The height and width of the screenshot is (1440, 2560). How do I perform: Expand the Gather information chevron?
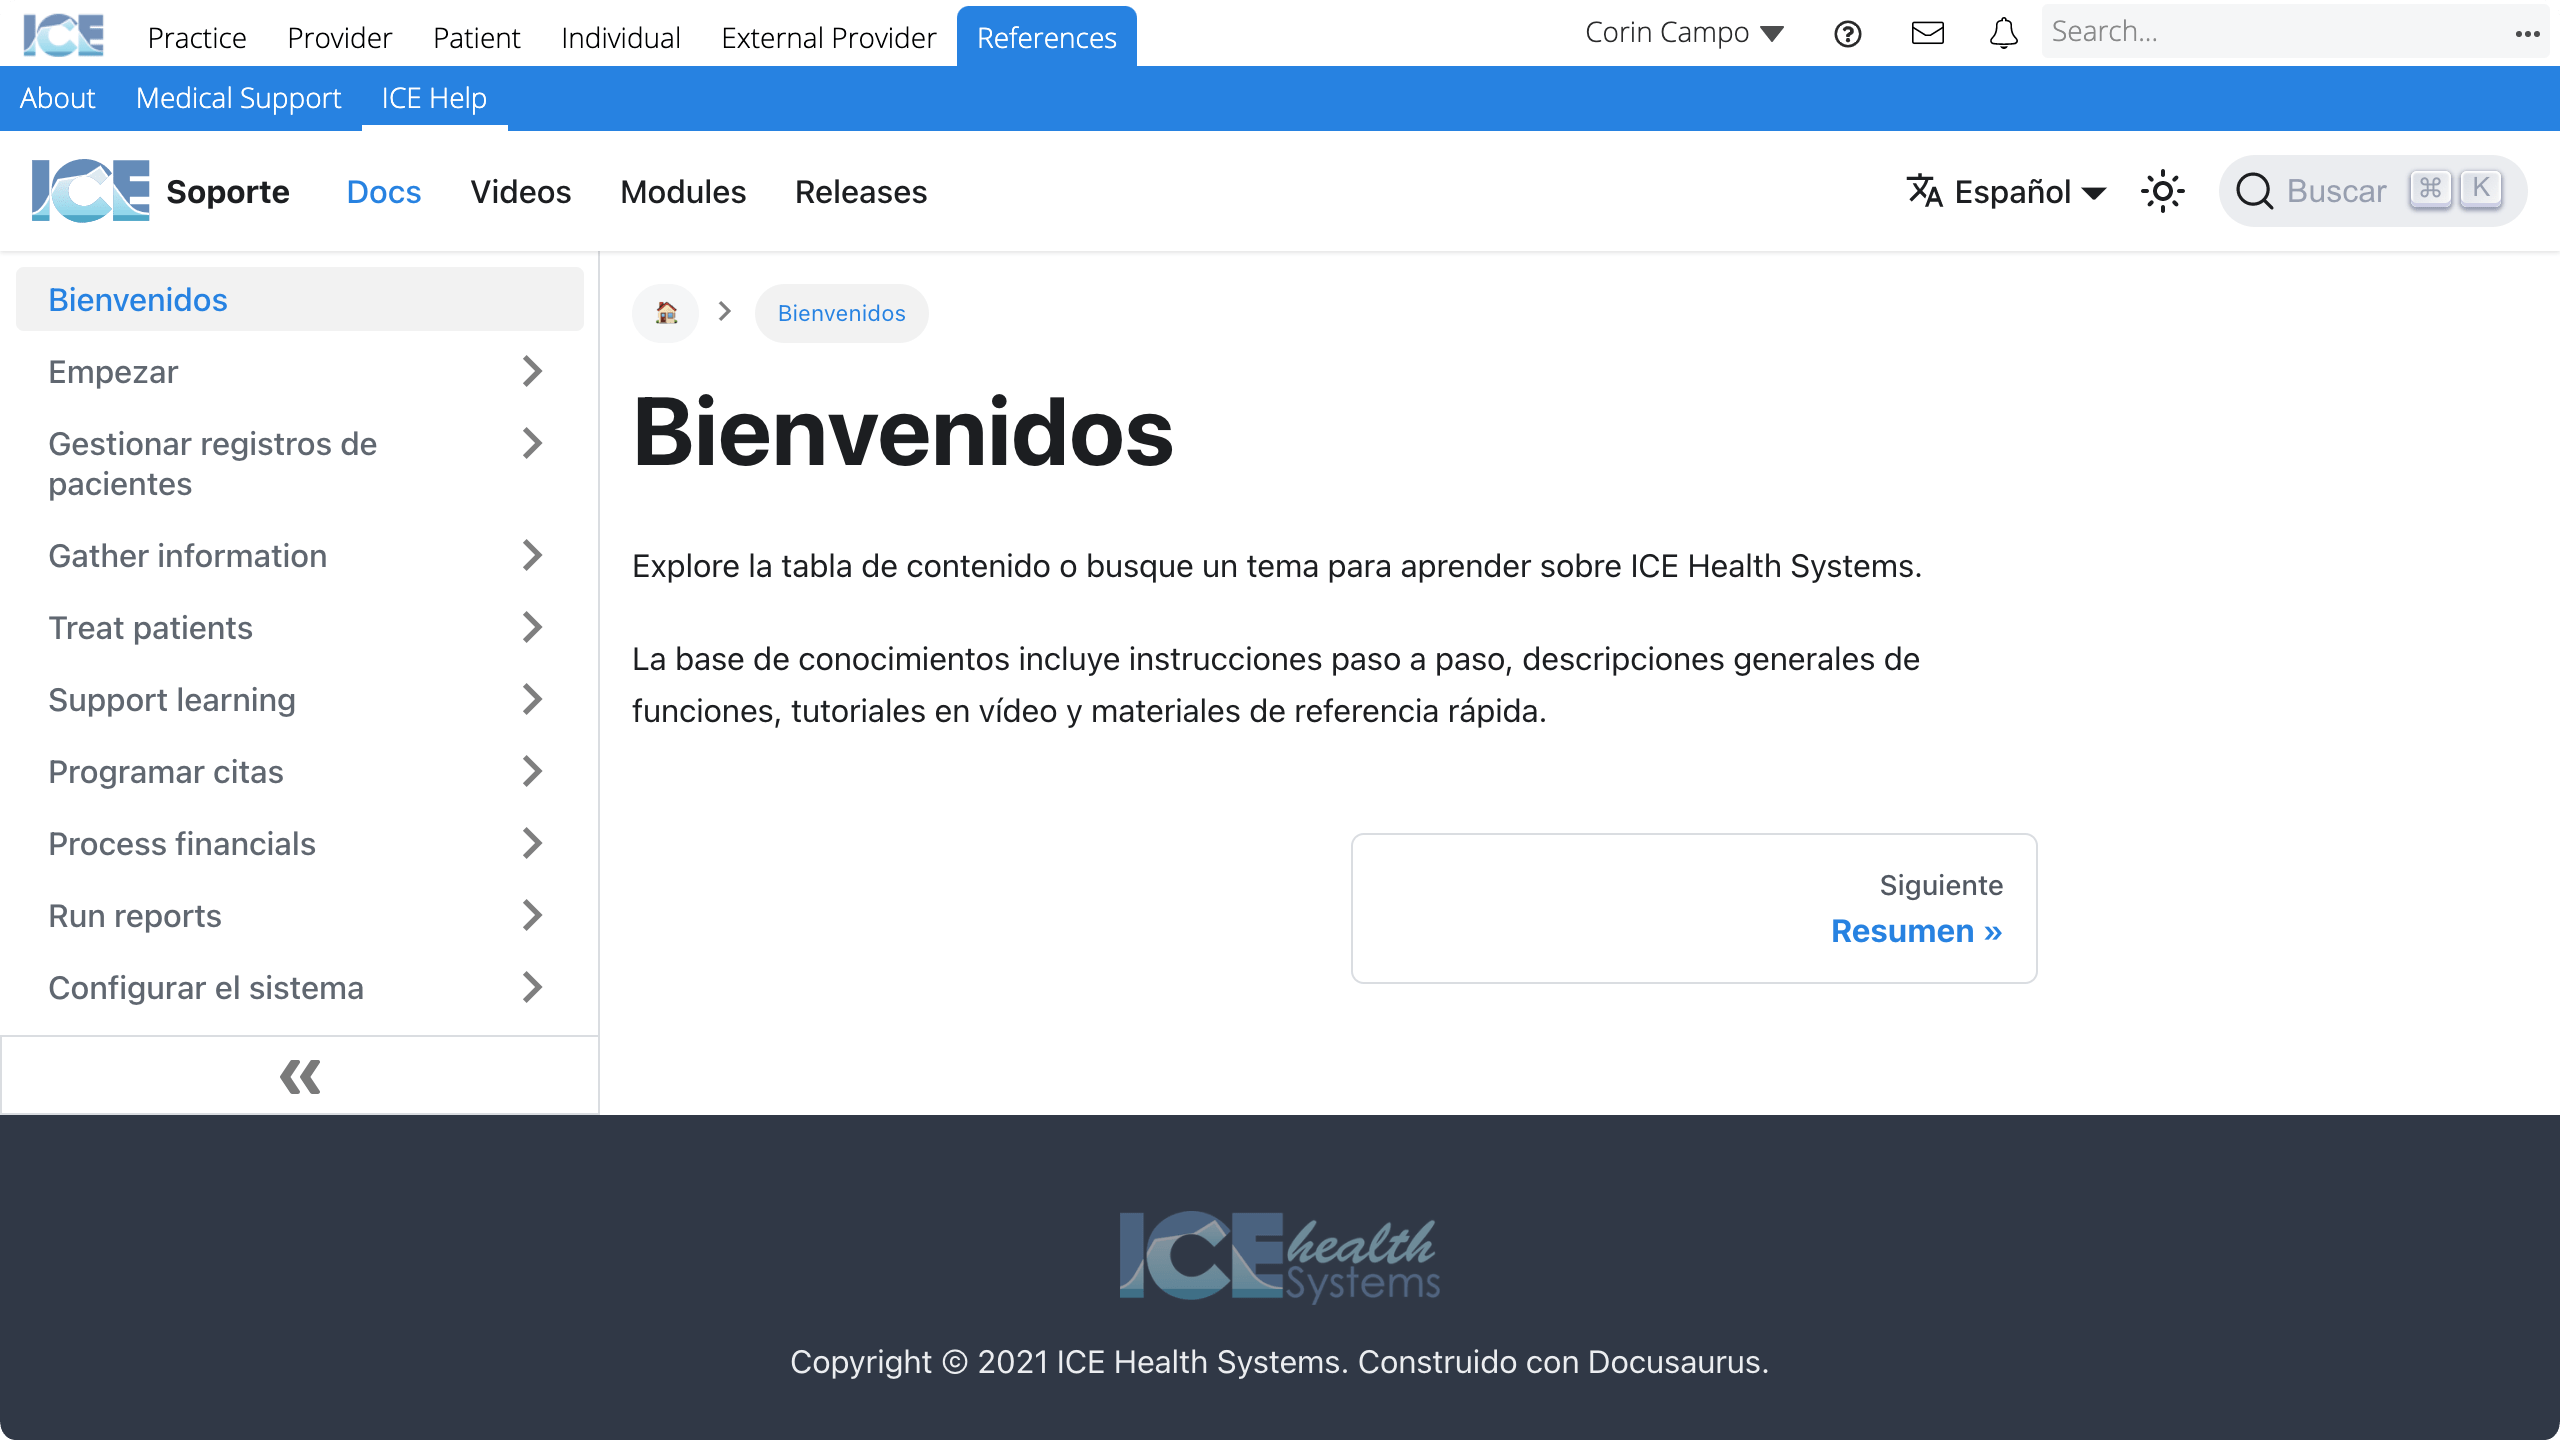click(x=532, y=555)
